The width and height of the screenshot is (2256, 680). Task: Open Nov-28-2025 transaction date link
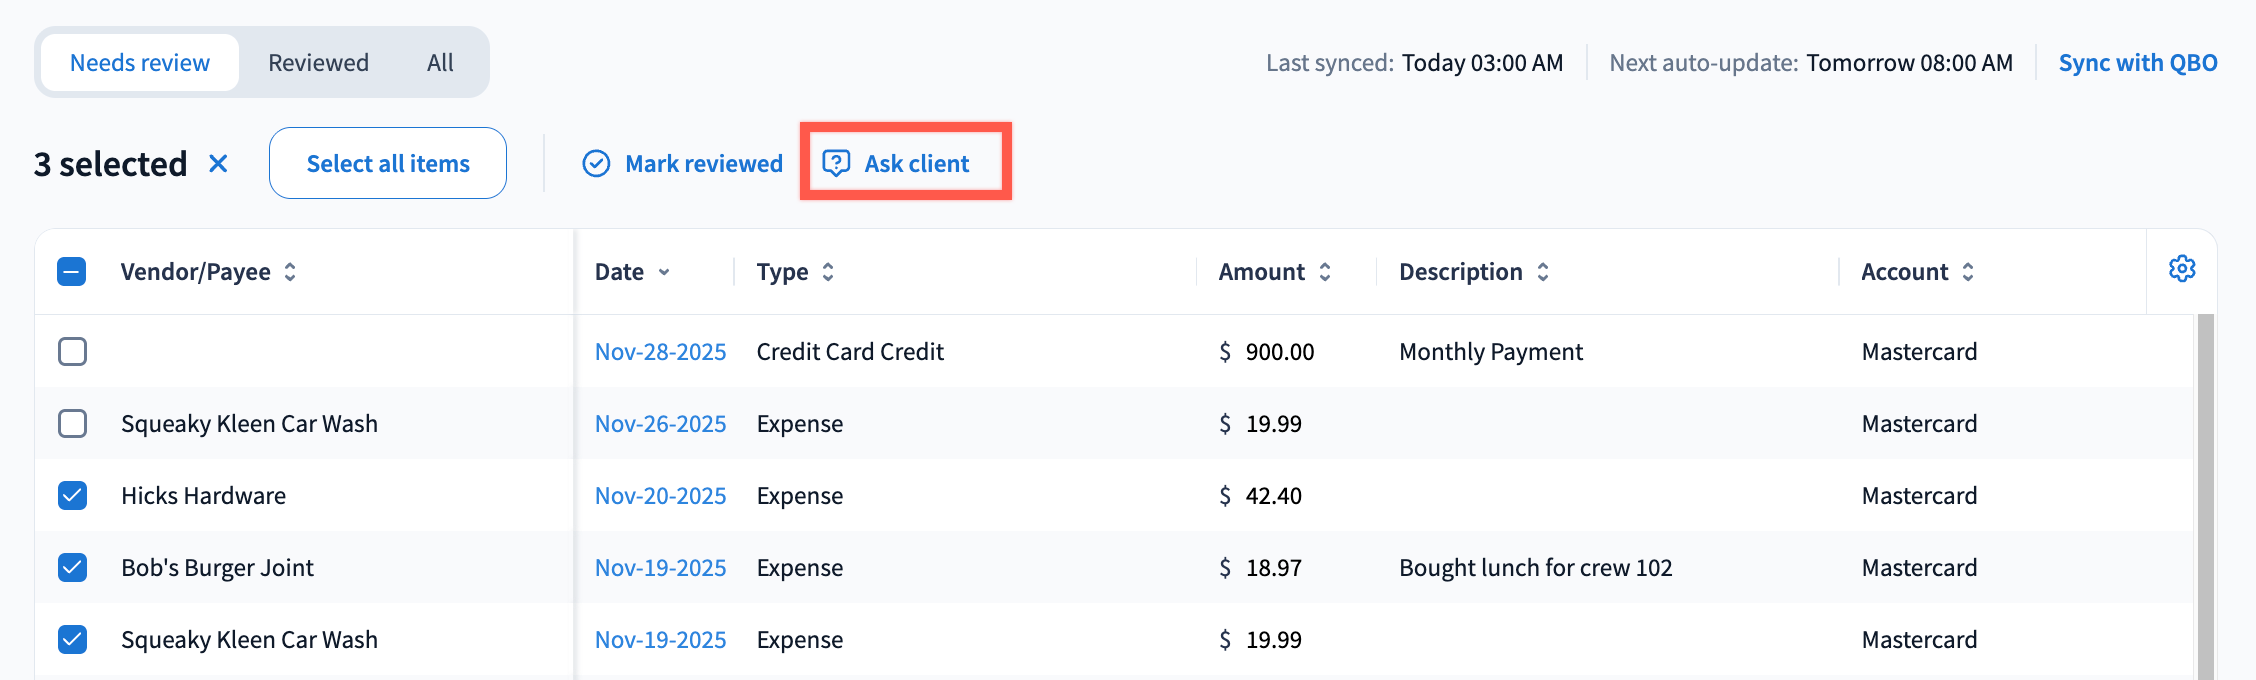pyautogui.click(x=660, y=352)
